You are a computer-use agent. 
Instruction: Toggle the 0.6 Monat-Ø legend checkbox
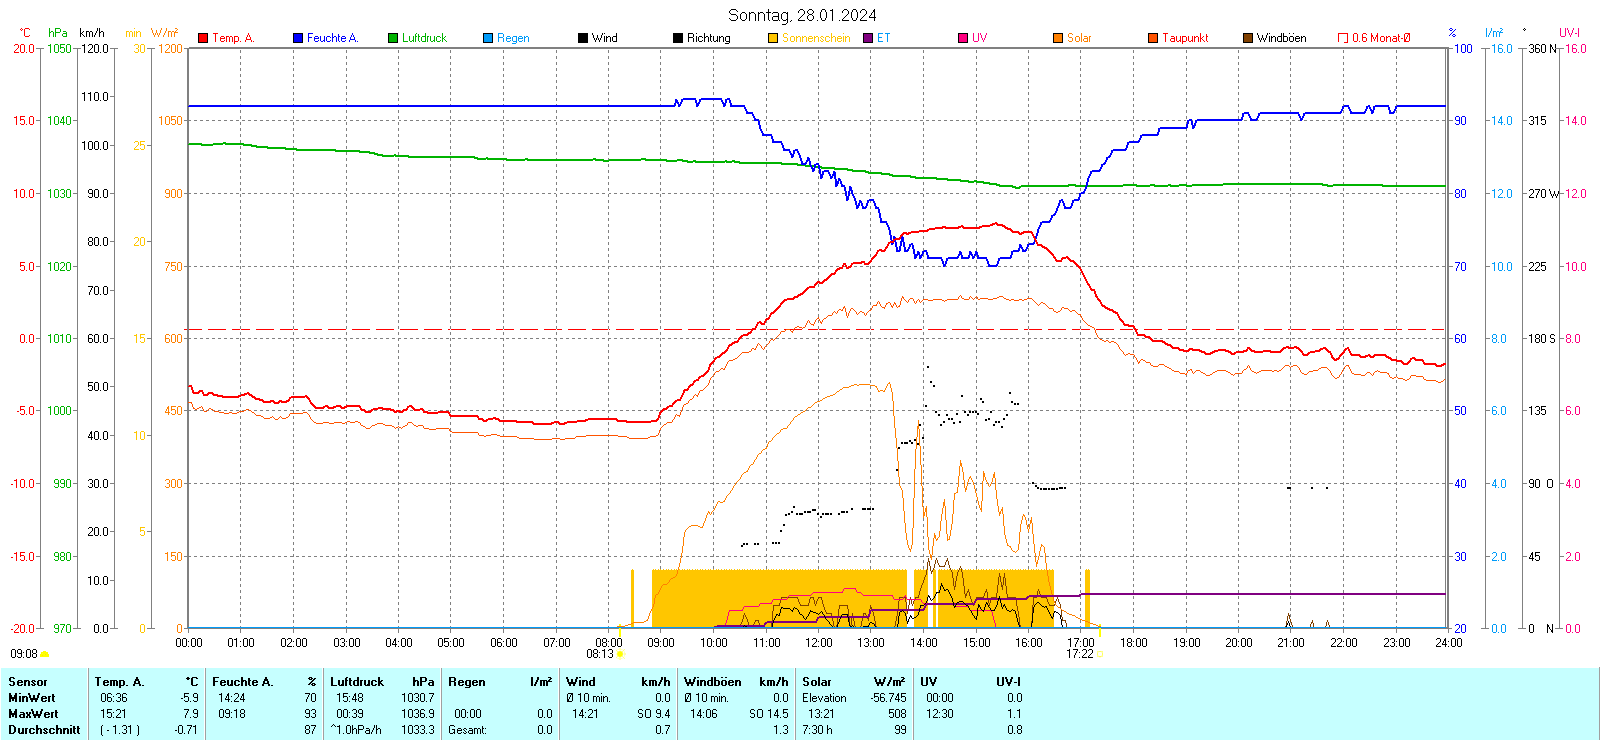[1343, 38]
